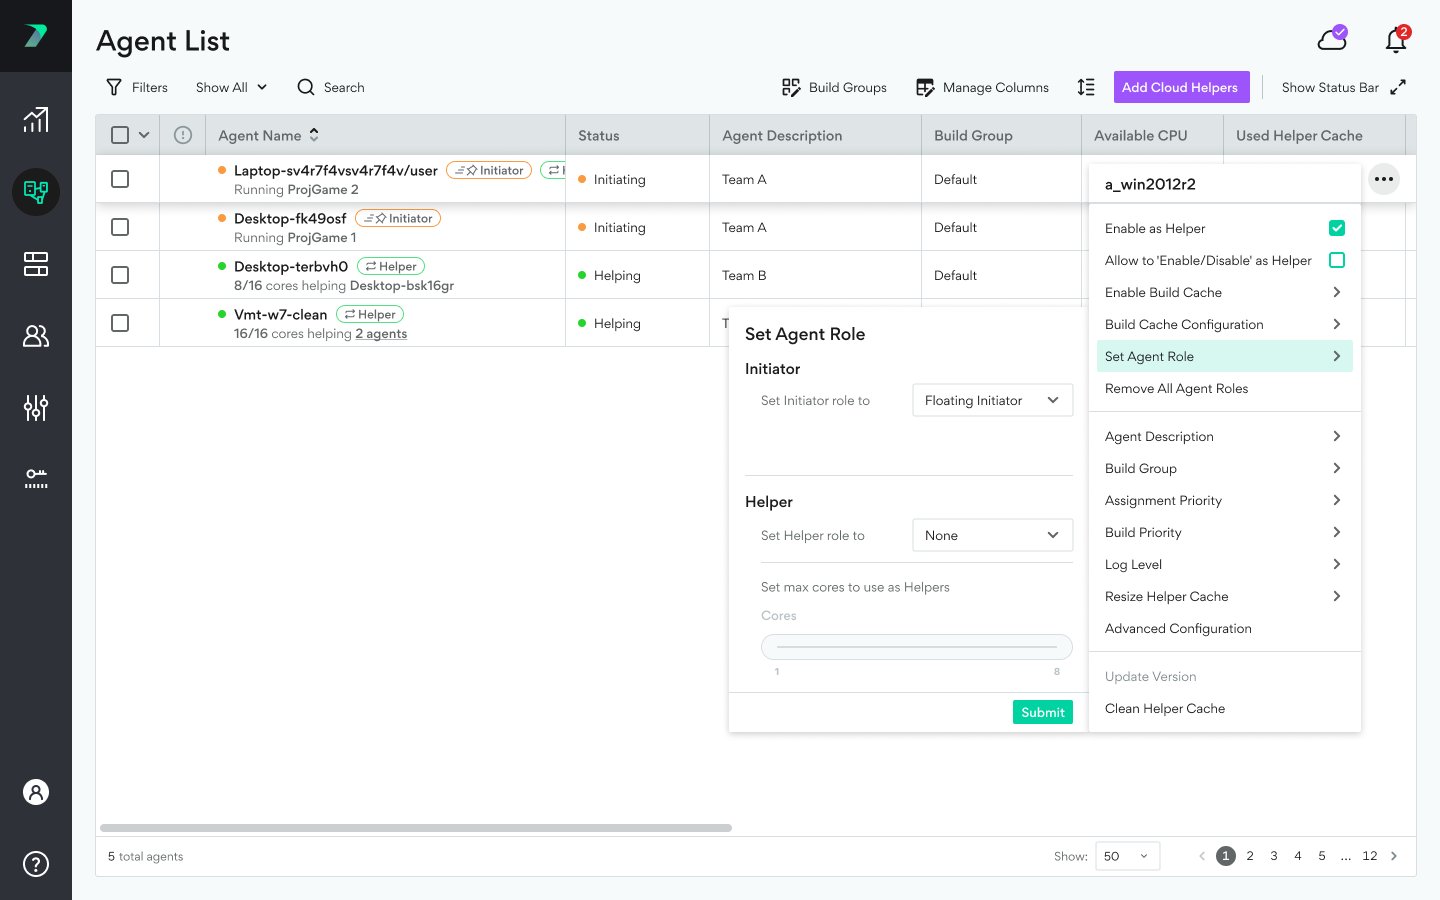Open the settings sliders sidebar icon
Screen dimensions: 1440x900
[36, 408]
